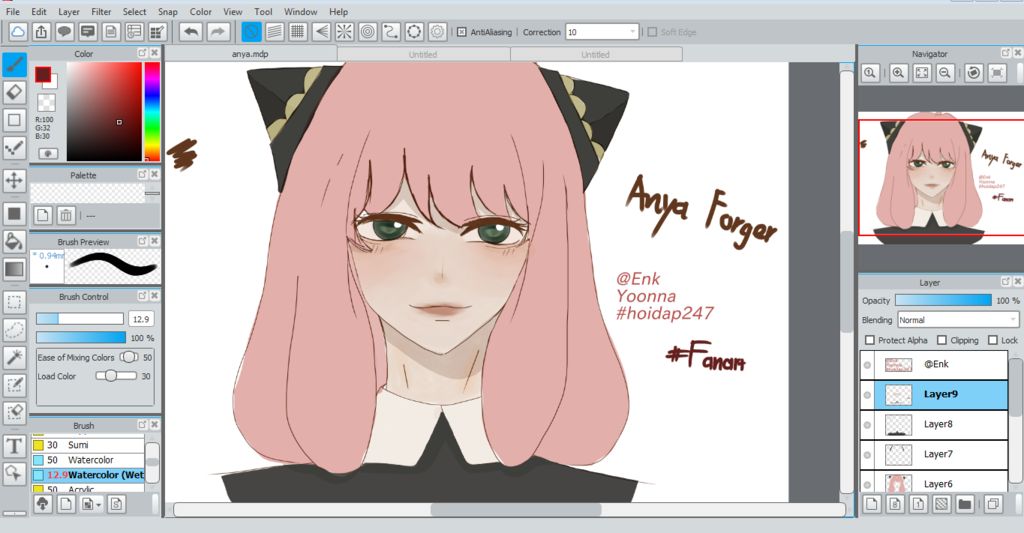Image resolution: width=1024 pixels, height=533 pixels.
Task: Click trash icon in Palette panel
Action: [66, 215]
